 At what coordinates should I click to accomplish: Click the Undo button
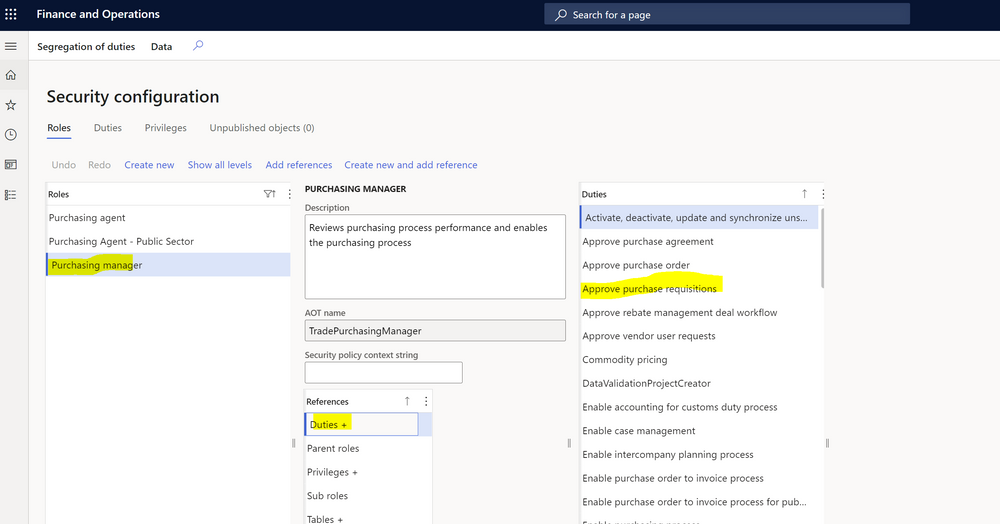coord(64,165)
